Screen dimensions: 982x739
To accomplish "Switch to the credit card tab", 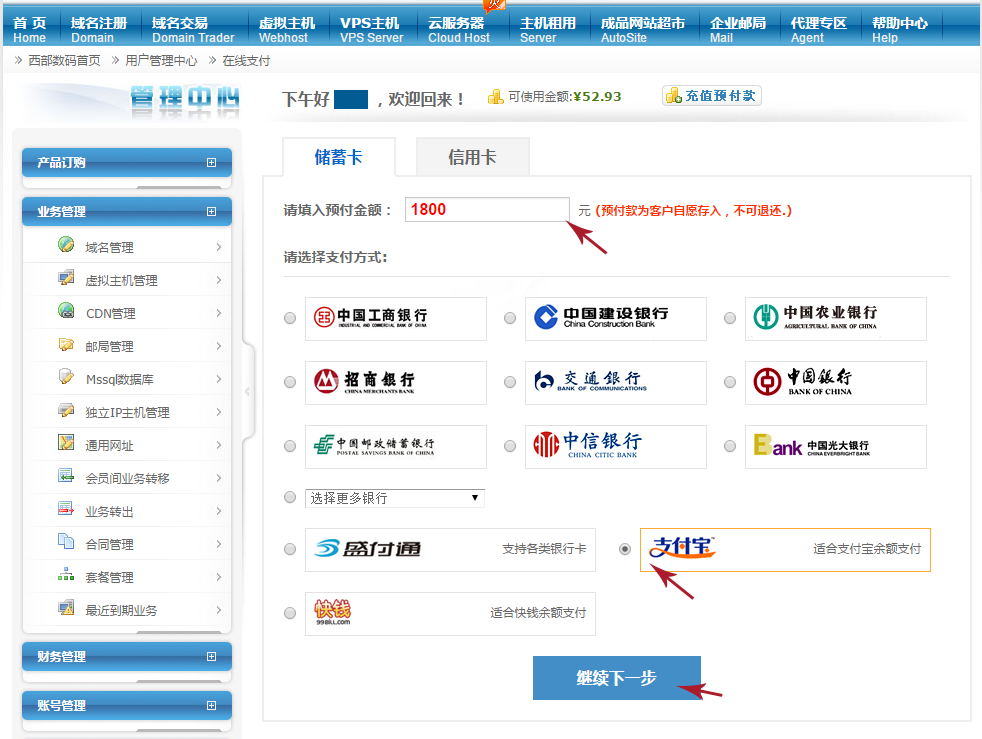I will coord(472,157).
